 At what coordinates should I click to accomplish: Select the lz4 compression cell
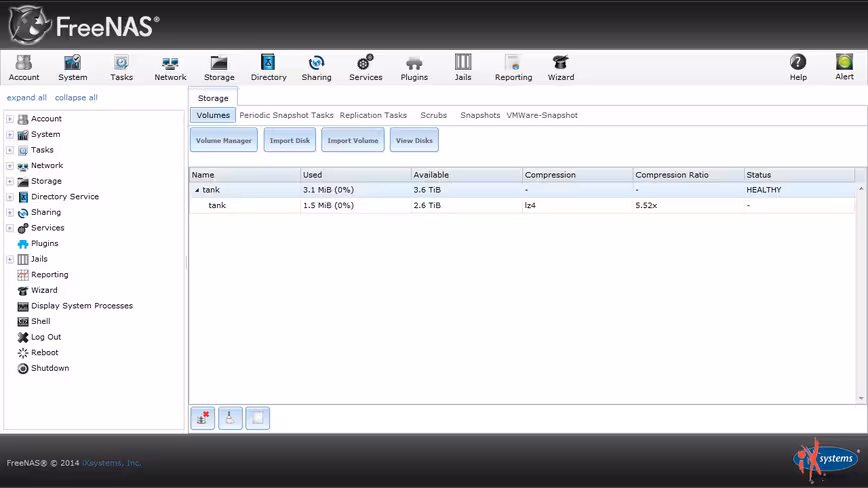577,205
